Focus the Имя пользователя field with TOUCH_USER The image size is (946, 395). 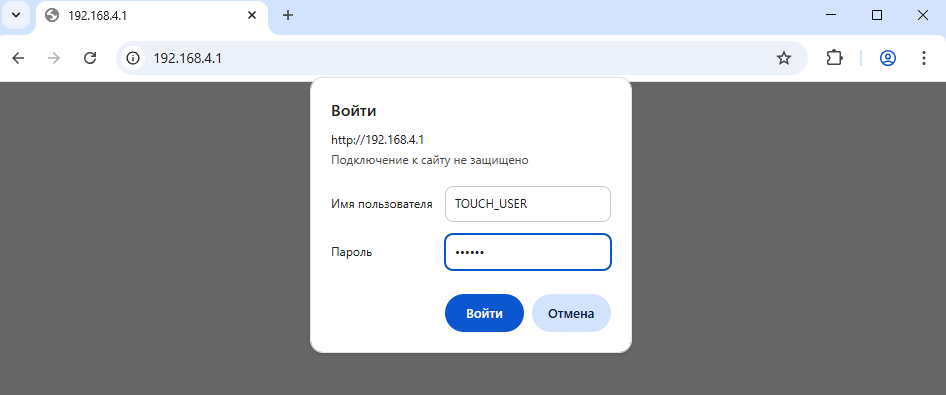528,204
